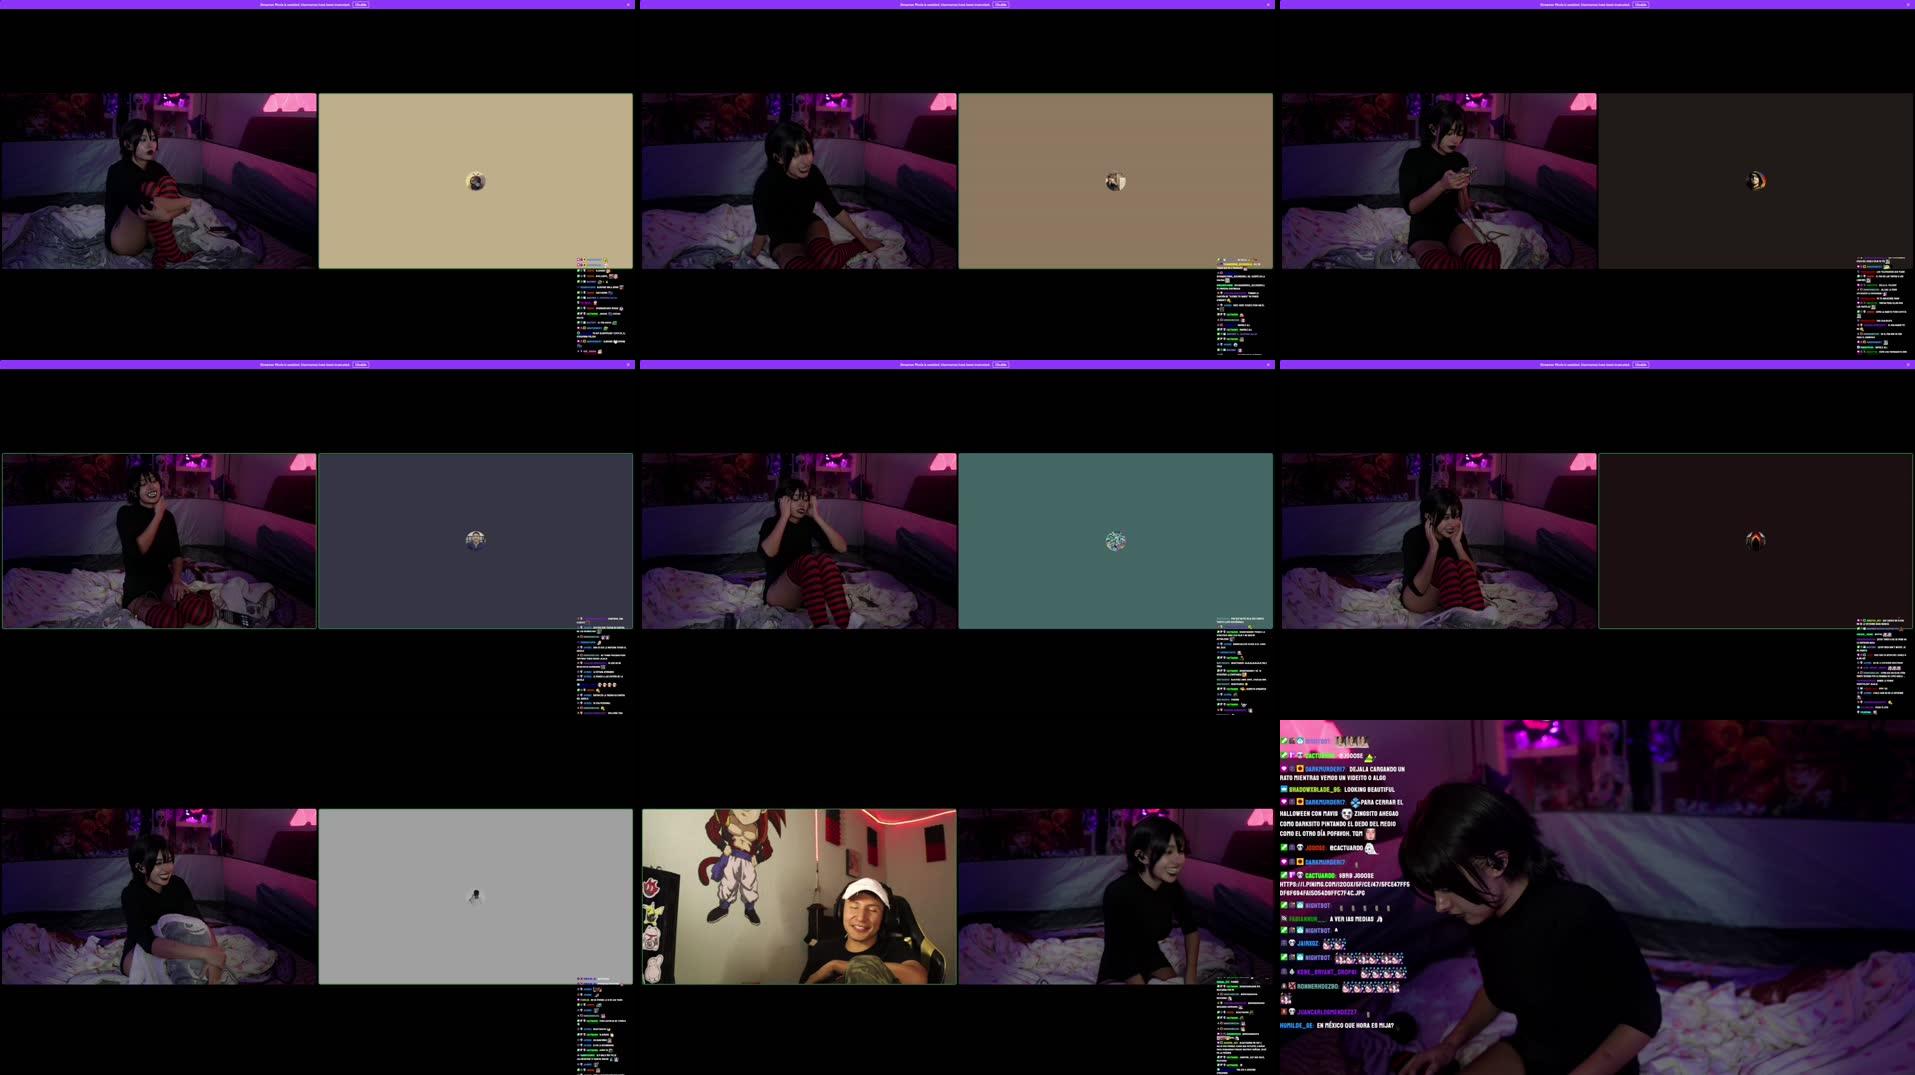This screenshot has height=1075, width=1915.
Task: Select Nightbot's badge icon in chat
Action: pos(1300,905)
